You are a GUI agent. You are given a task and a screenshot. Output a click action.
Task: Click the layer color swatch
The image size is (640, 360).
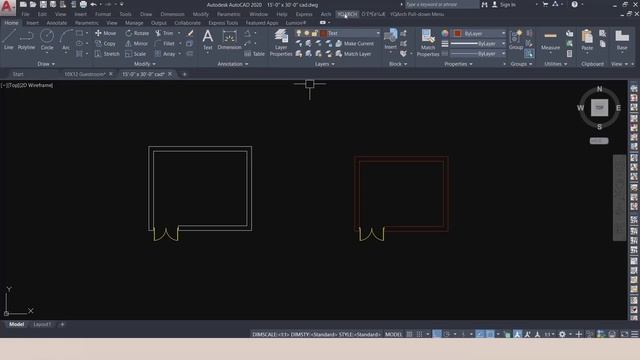(x=324, y=33)
